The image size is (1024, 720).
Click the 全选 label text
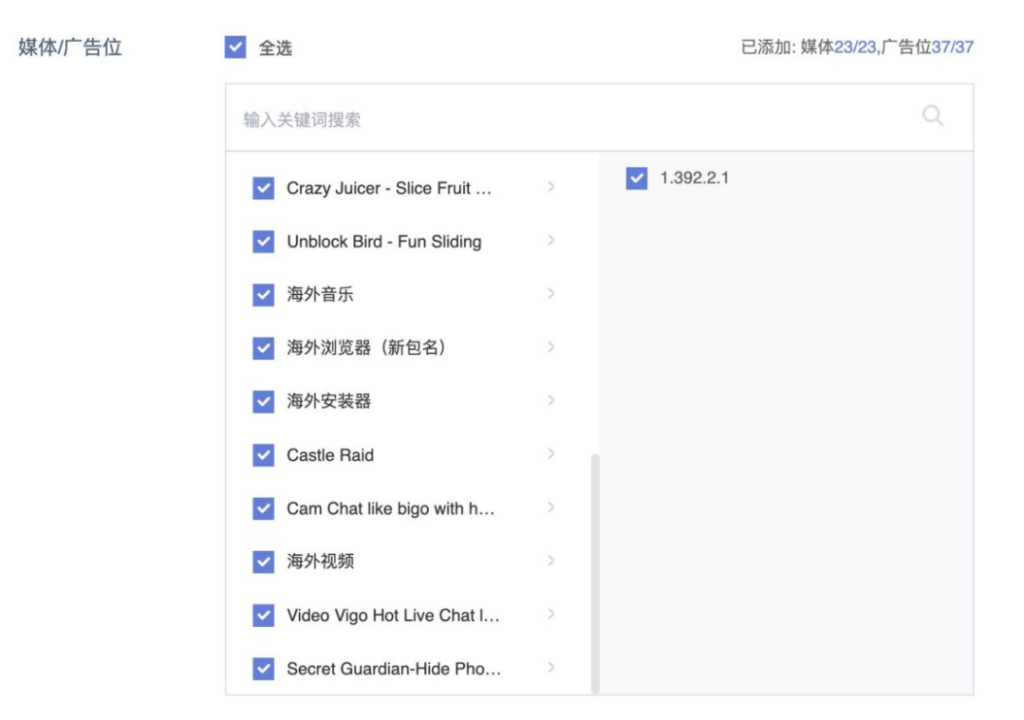pyautogui.click(x=276, y=48)
